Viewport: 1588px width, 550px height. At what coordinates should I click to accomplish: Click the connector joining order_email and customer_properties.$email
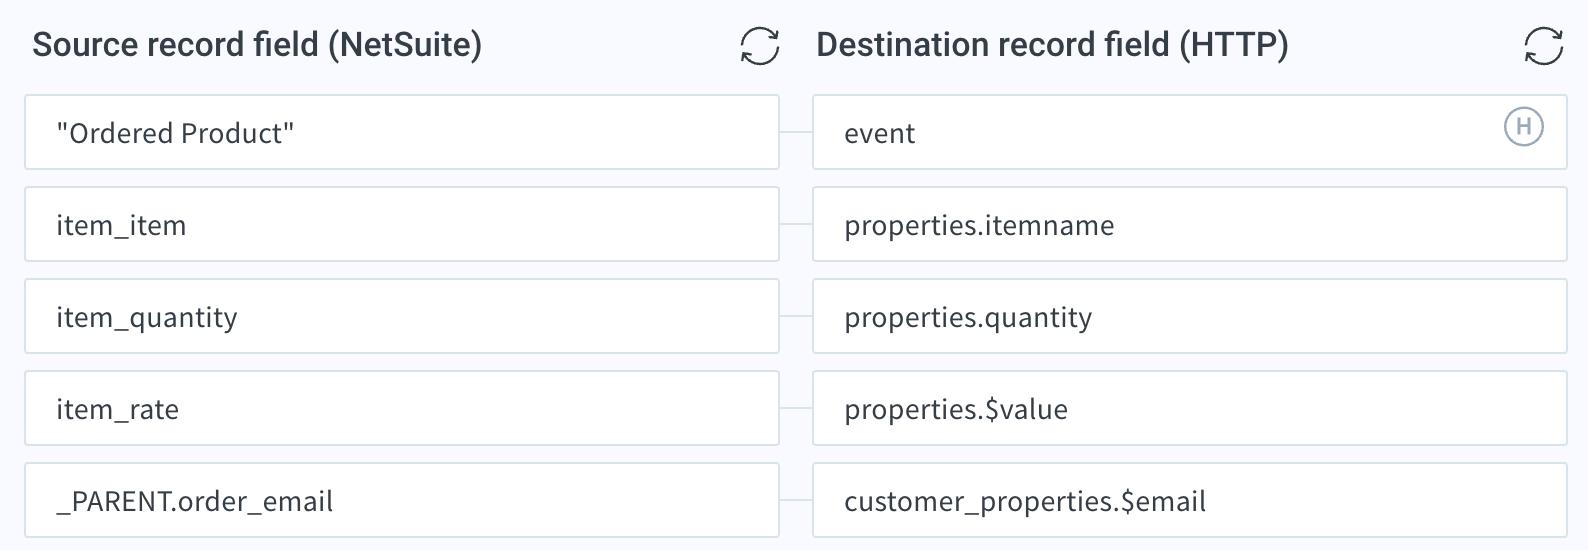coord(796,500)
